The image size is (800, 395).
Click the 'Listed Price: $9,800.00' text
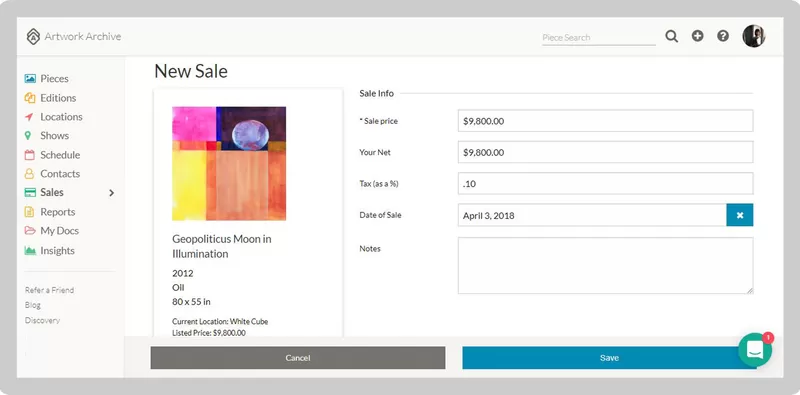tap(209, 333)
